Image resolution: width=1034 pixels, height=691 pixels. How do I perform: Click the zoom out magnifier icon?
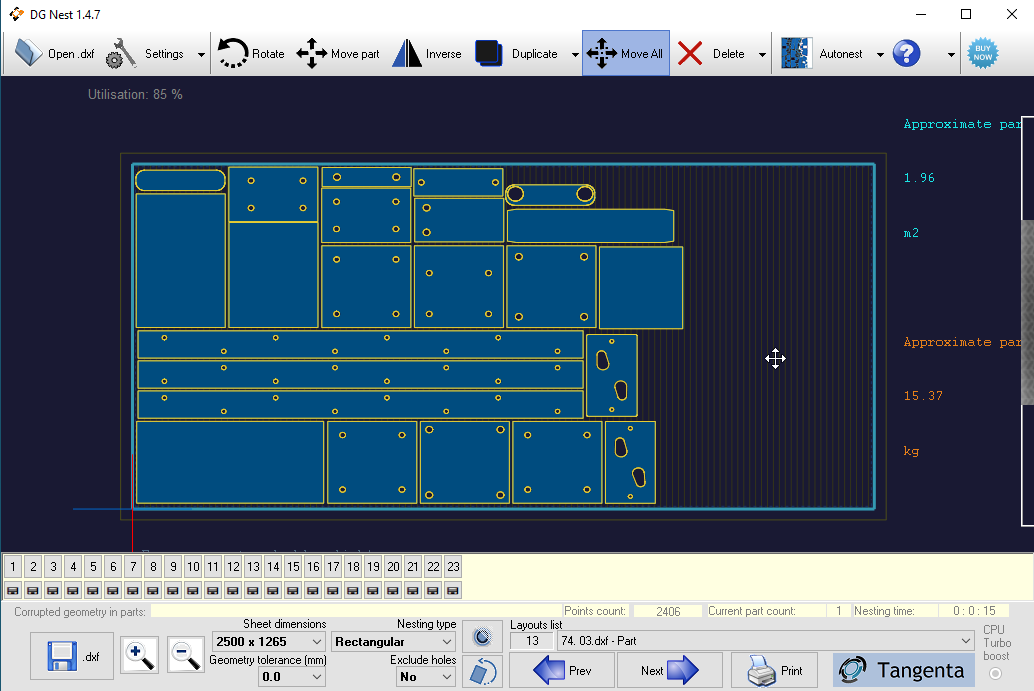(x=186, y=655)
